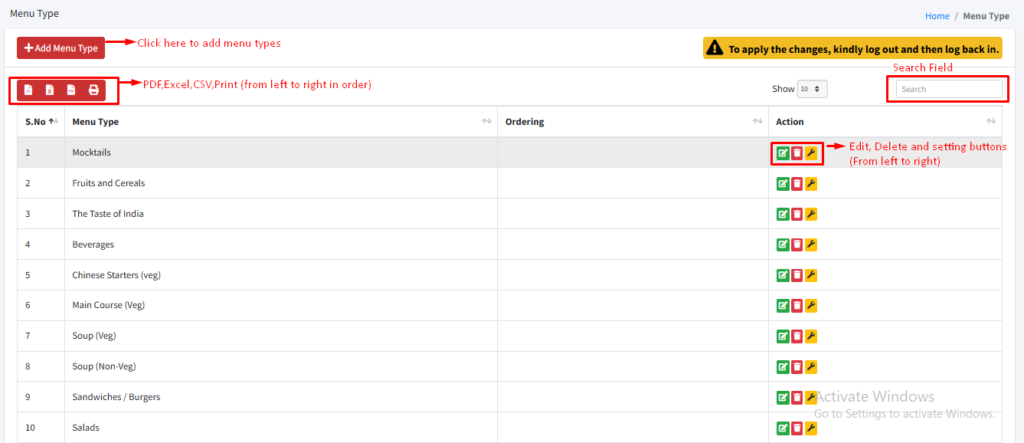
Task: Sort table by S.No column
Action: tap(40, 121)
